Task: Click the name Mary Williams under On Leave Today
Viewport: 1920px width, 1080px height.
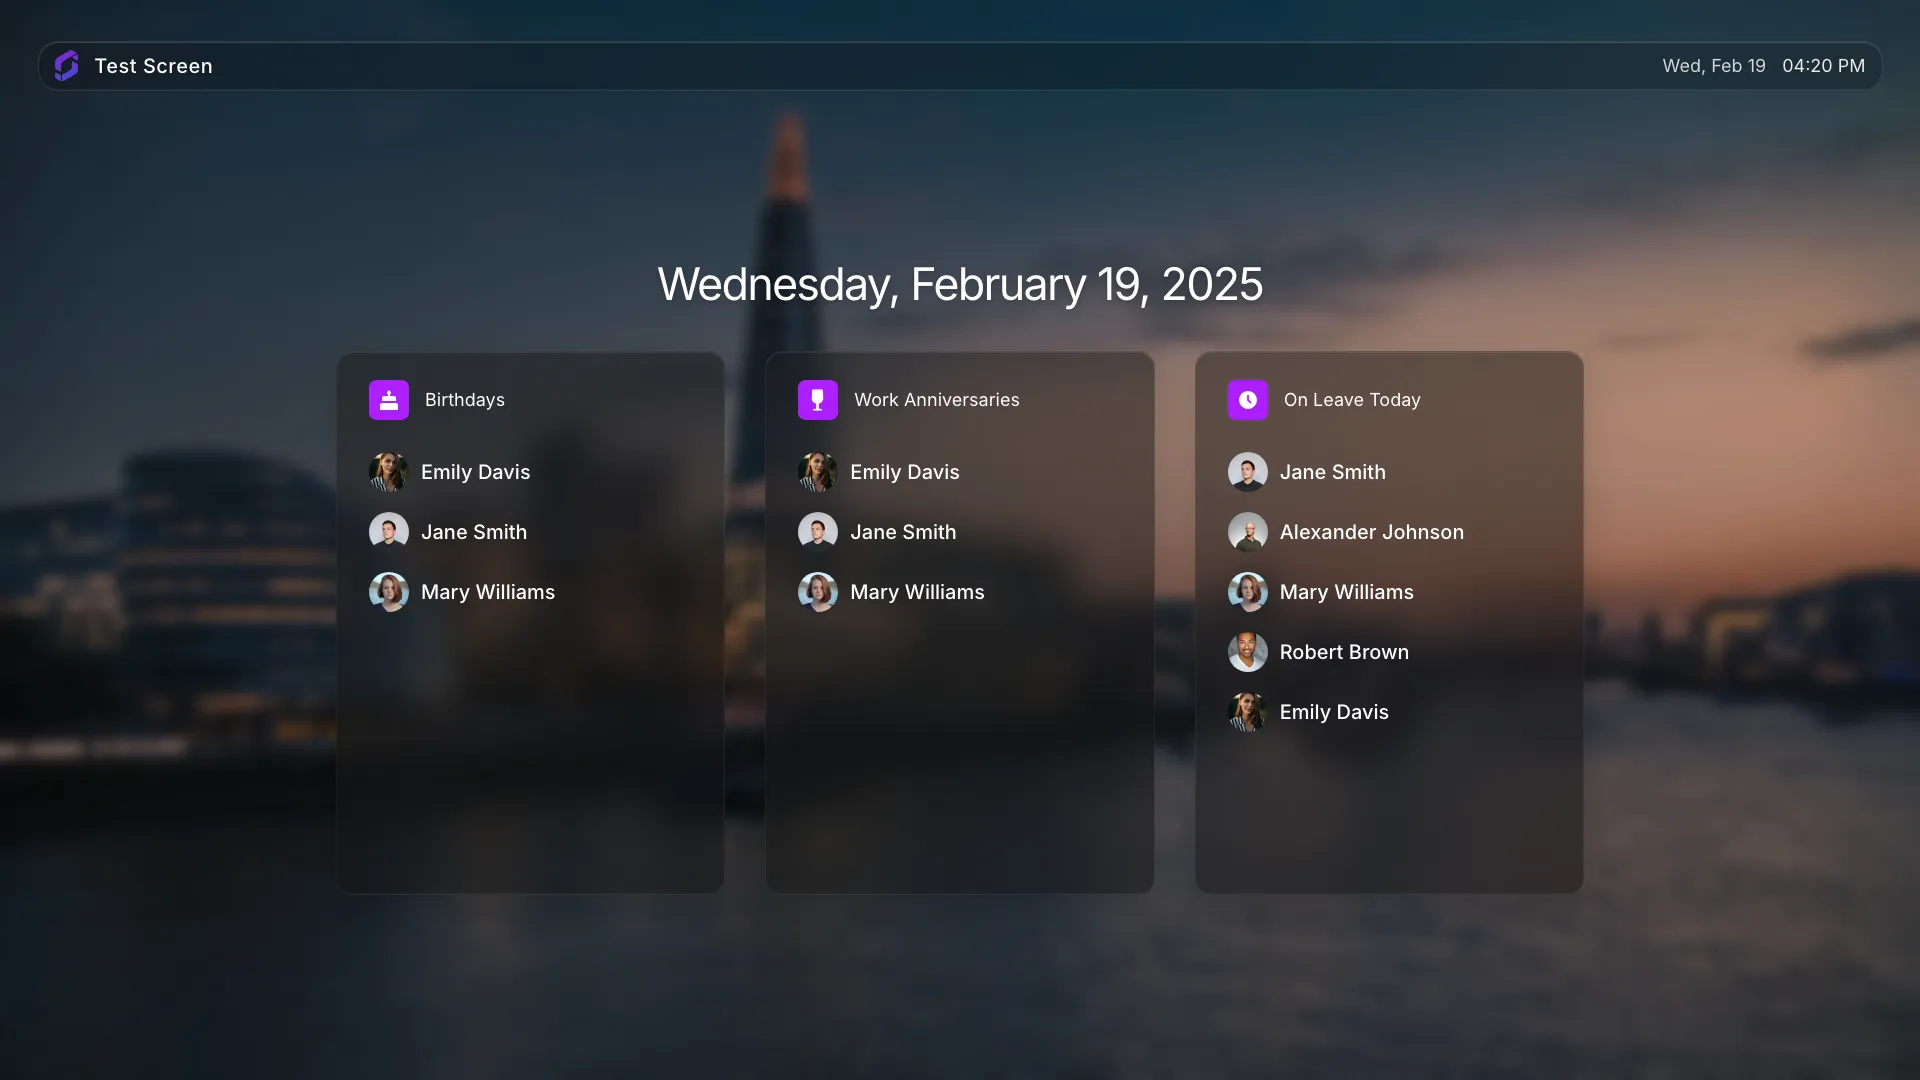Action: click(x=1347, y=592)
